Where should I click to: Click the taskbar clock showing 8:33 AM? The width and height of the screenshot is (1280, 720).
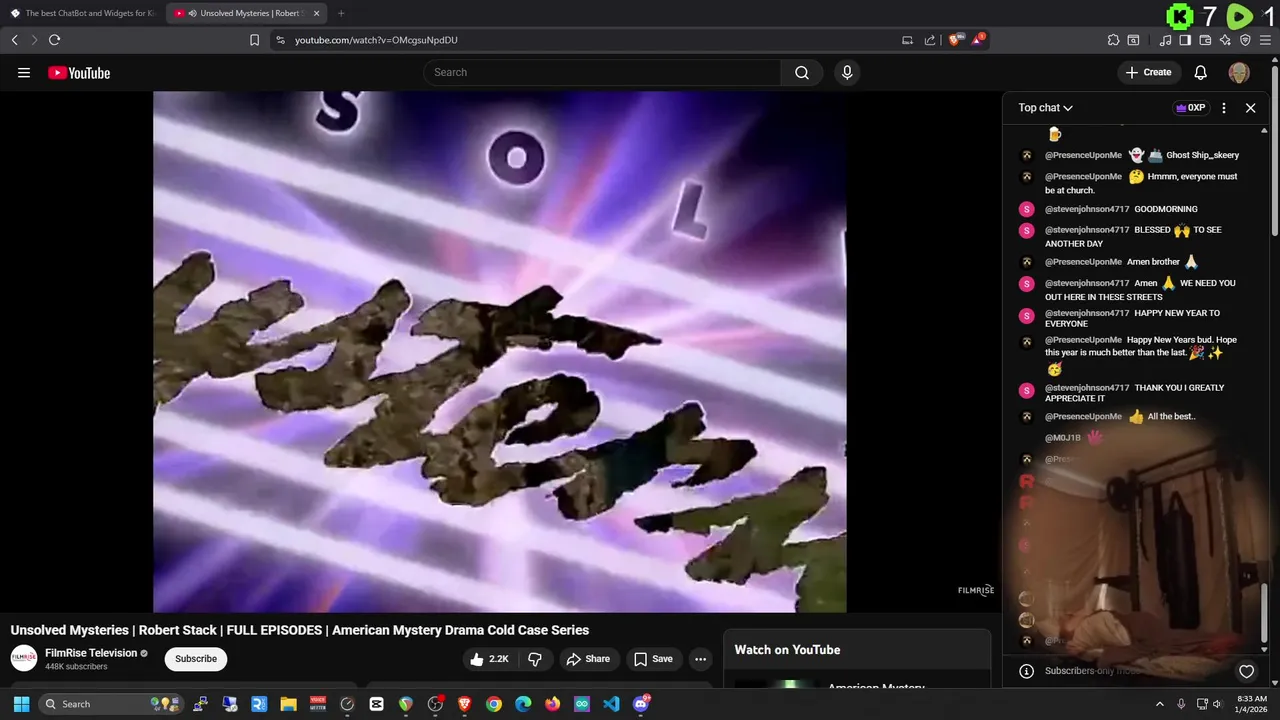click(1251, 704)
